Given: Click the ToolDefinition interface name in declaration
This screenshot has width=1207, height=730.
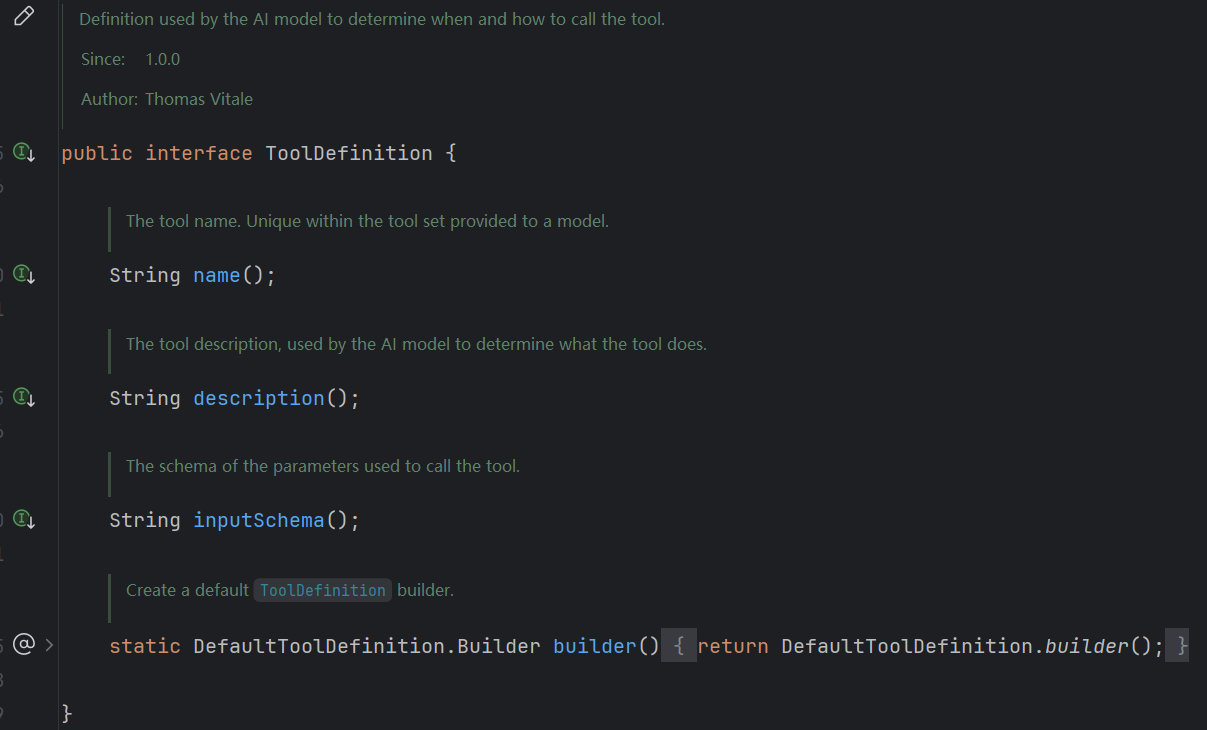Looking at the screenshot, I should pos(349,153).
